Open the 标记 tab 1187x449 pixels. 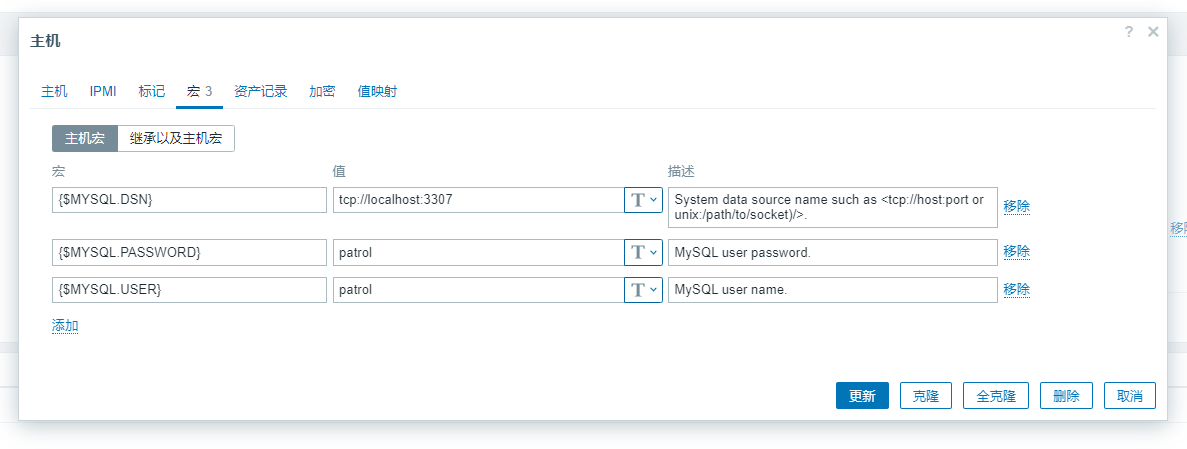(x=151, y=92)
